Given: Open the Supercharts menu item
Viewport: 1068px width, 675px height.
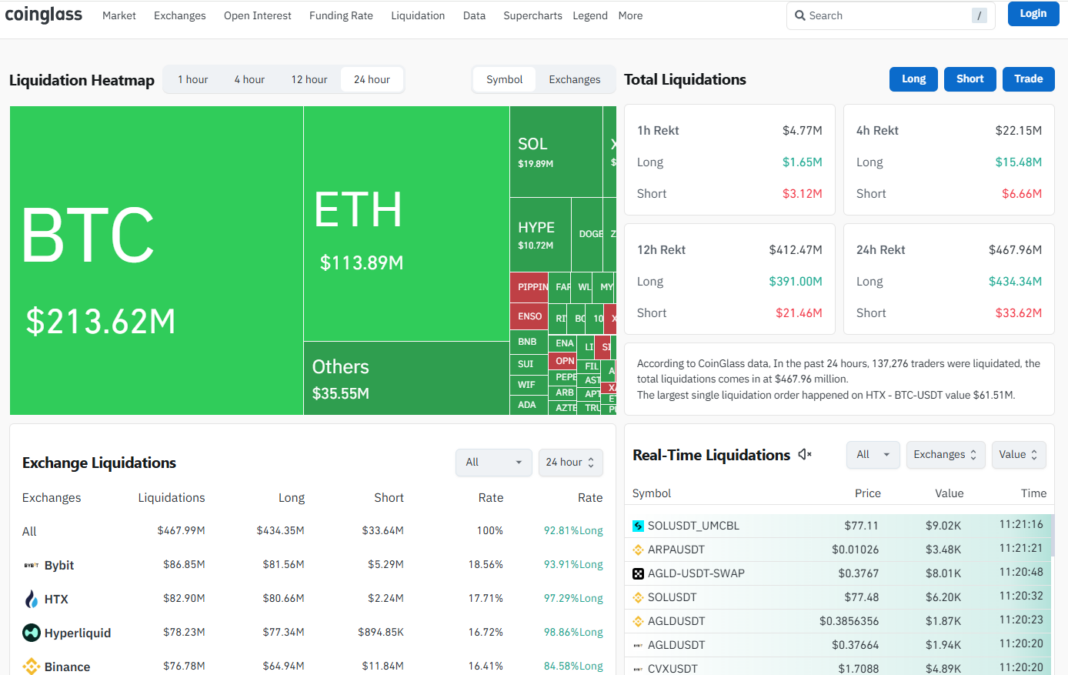Looking at the screenshot, I should coord(532,16).
